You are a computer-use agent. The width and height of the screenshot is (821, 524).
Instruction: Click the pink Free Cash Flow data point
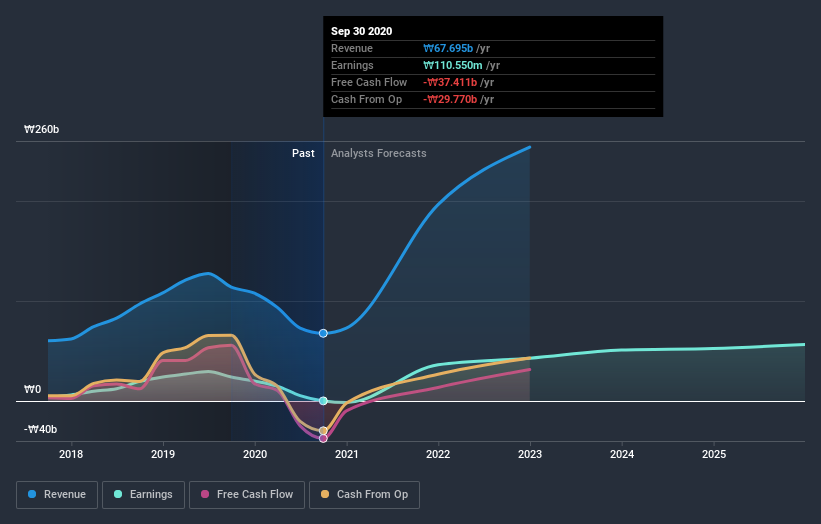(323, 439)
